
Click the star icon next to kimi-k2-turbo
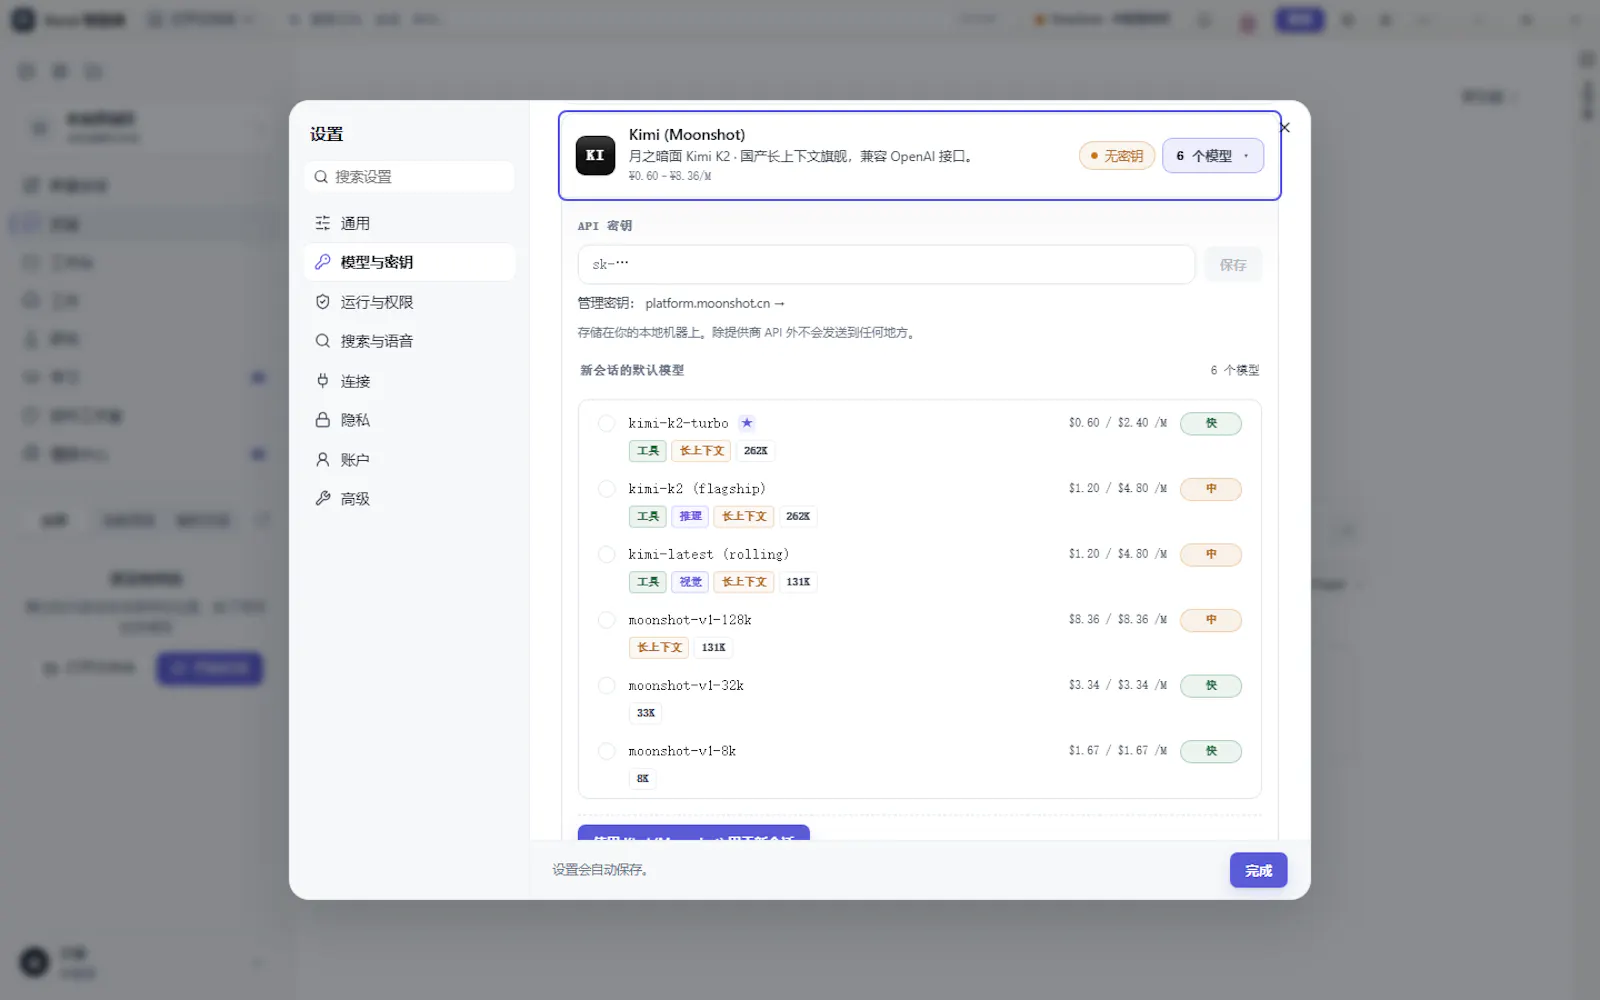(747, 423)
